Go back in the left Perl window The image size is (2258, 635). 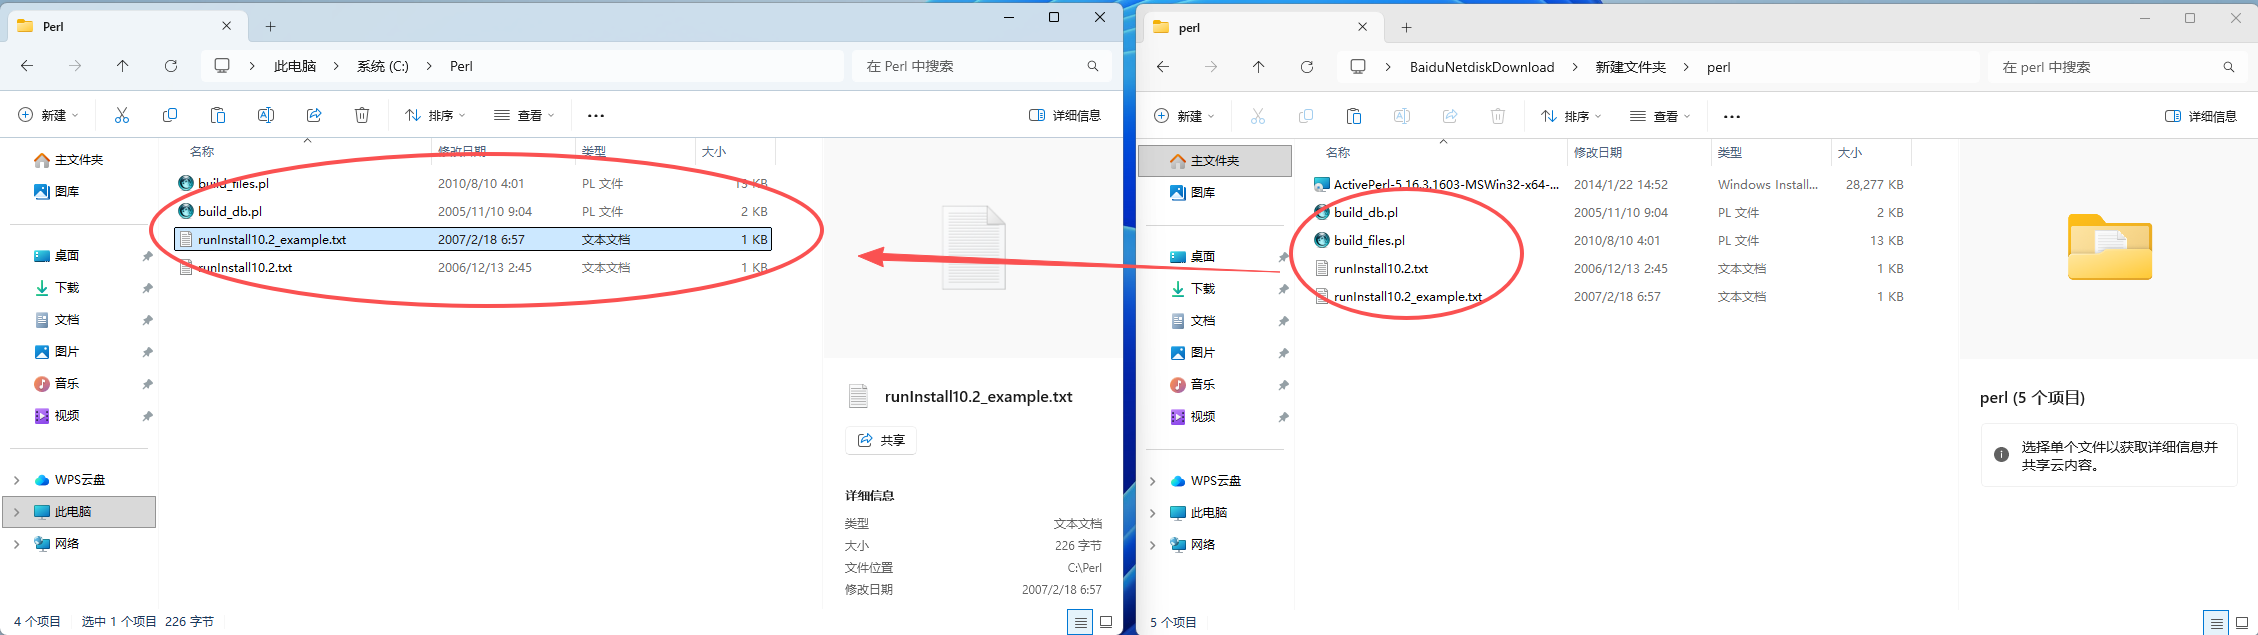coord(27,66)
